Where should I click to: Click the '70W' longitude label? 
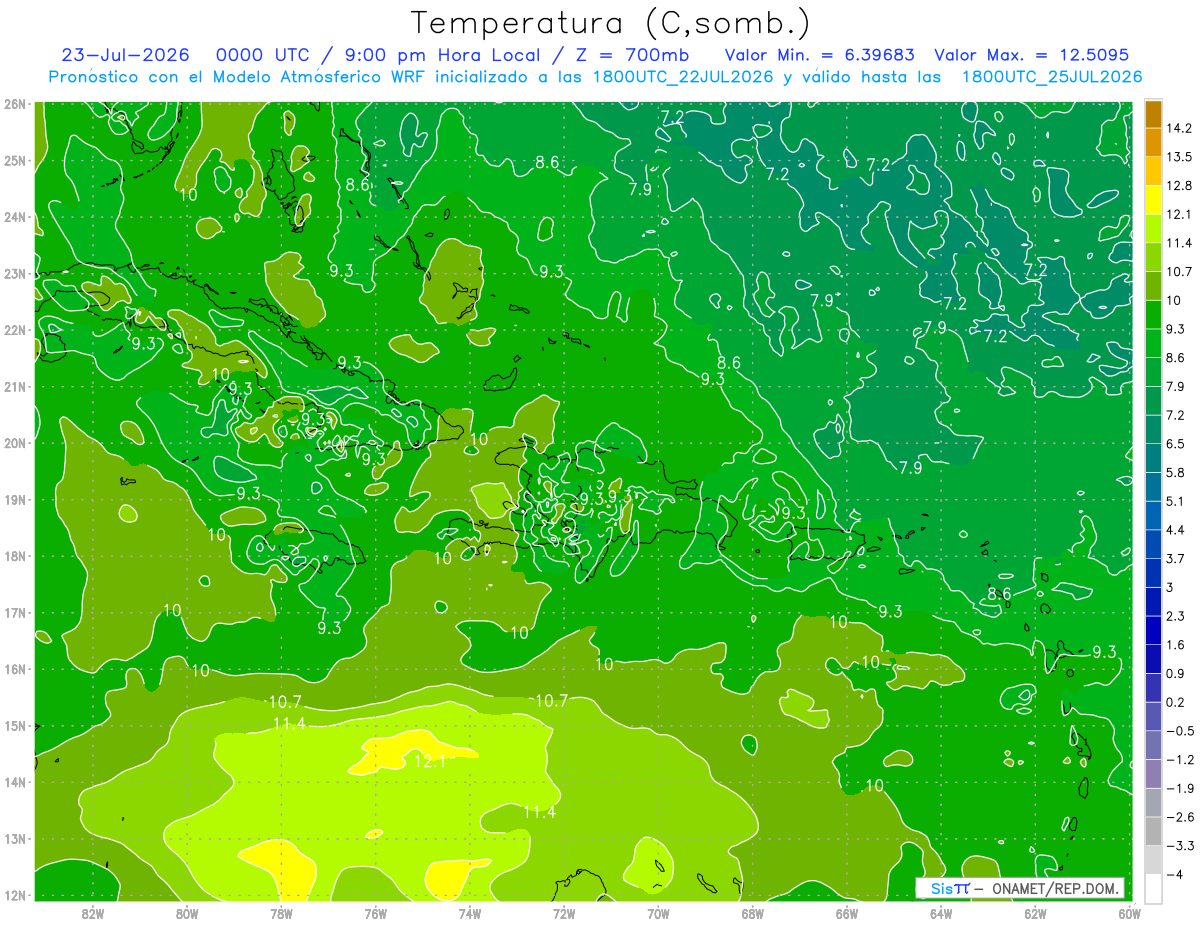click(x=658, y=913)
